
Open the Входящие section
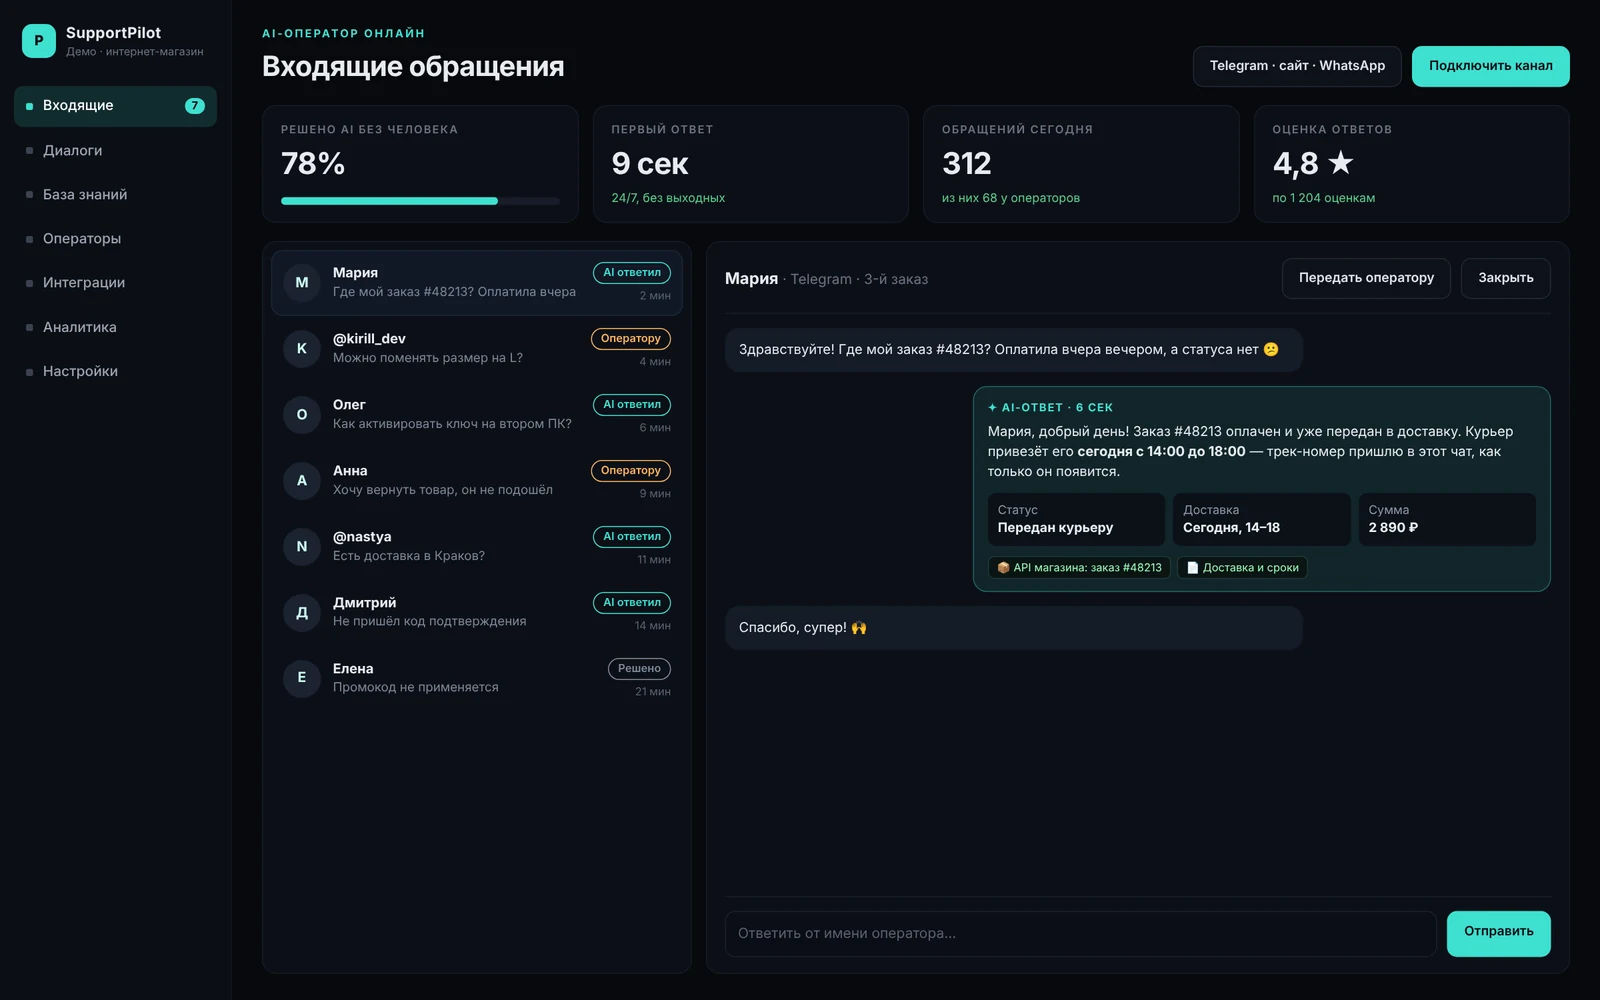tap(115, 106)
